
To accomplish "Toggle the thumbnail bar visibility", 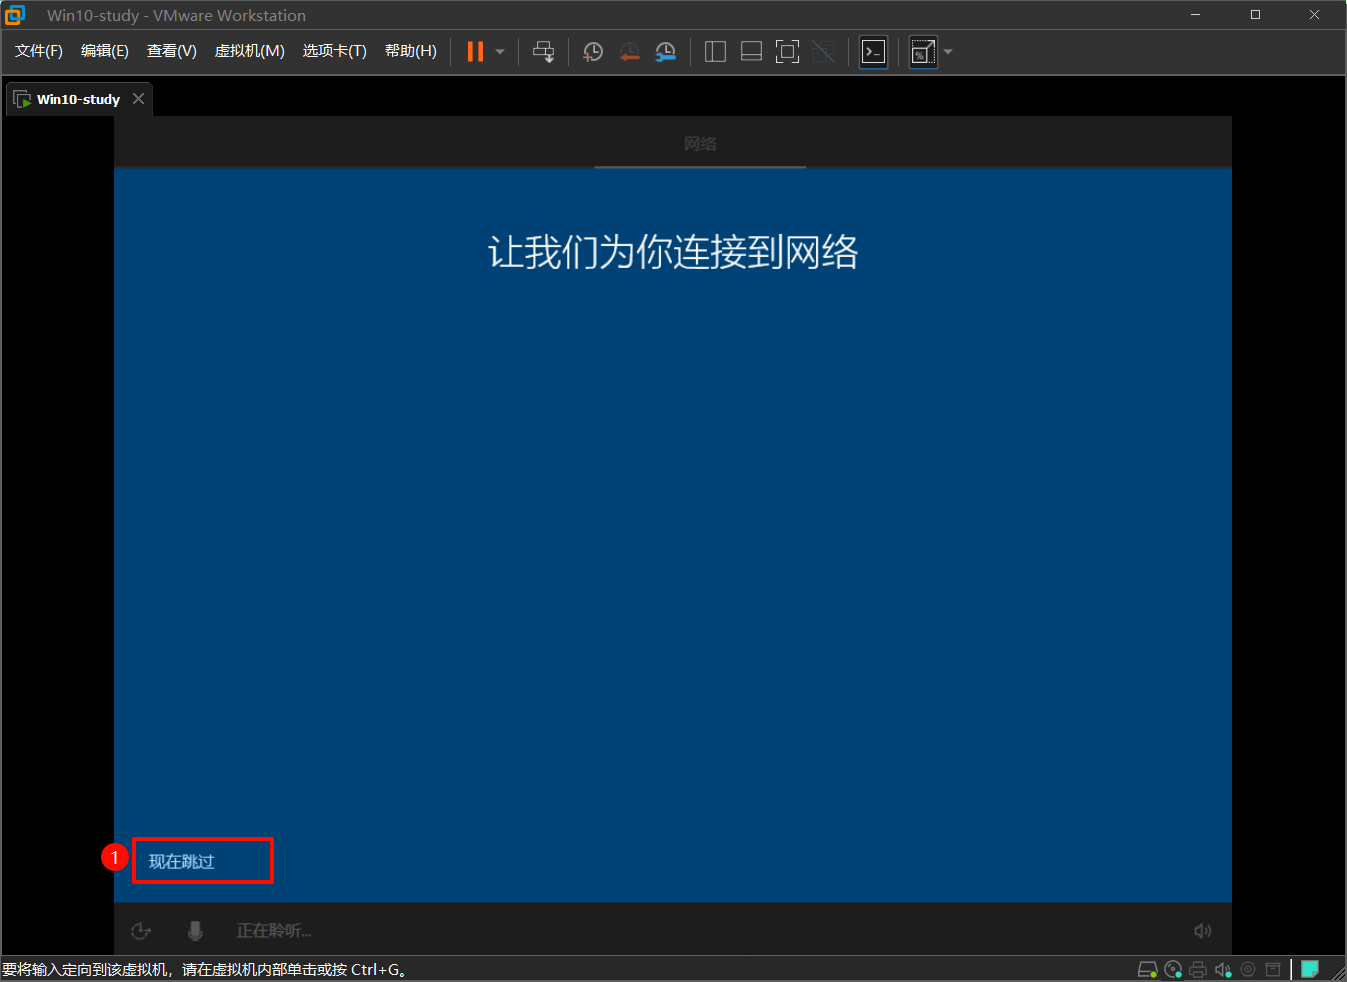I will 751,51.
